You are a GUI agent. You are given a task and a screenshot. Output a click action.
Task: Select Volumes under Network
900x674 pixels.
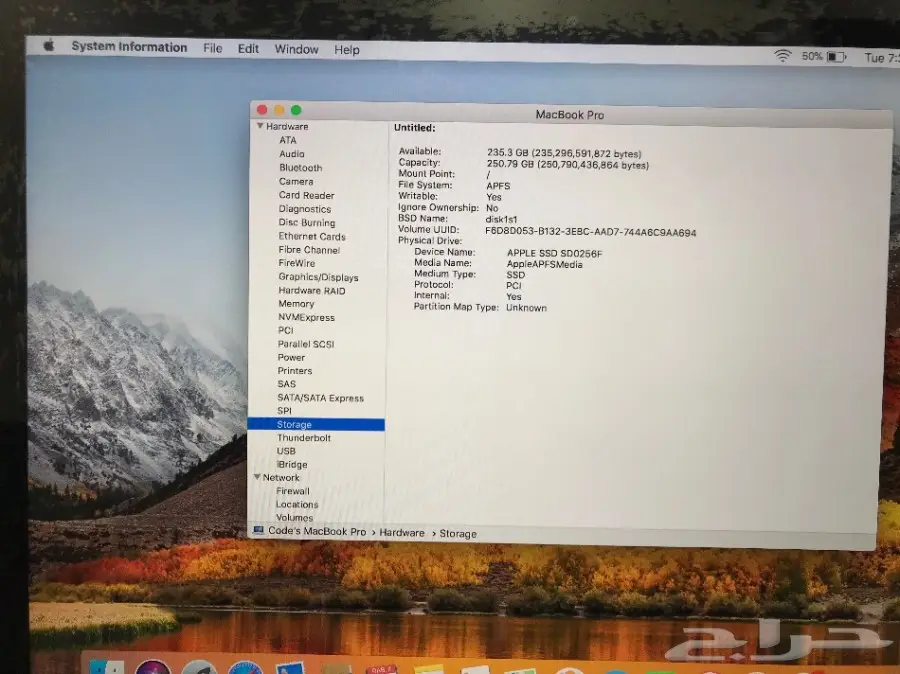click(x=294, y=517)
